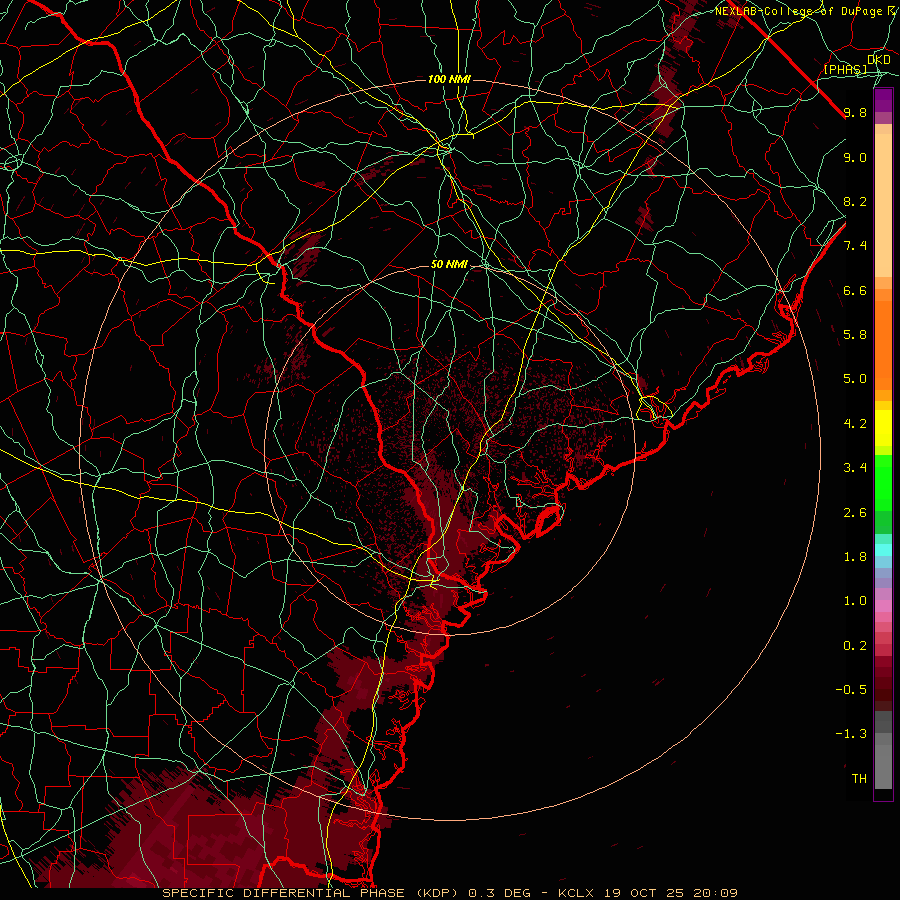Click the 5.0 scale value
Screen dimensions: 900x900
coord(855,379)
